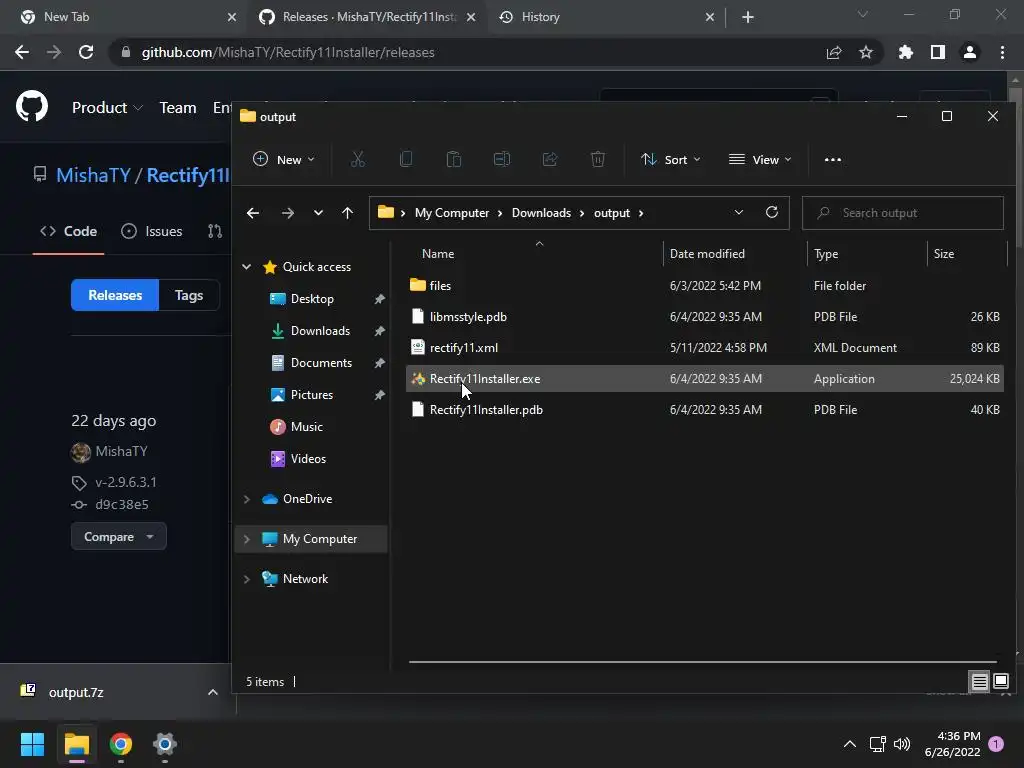The height and width of the screenshot is (768, 1024).
Task: Click the Paste clipboard icon in Explorer toolbar
Action: (x=453, y=159)
